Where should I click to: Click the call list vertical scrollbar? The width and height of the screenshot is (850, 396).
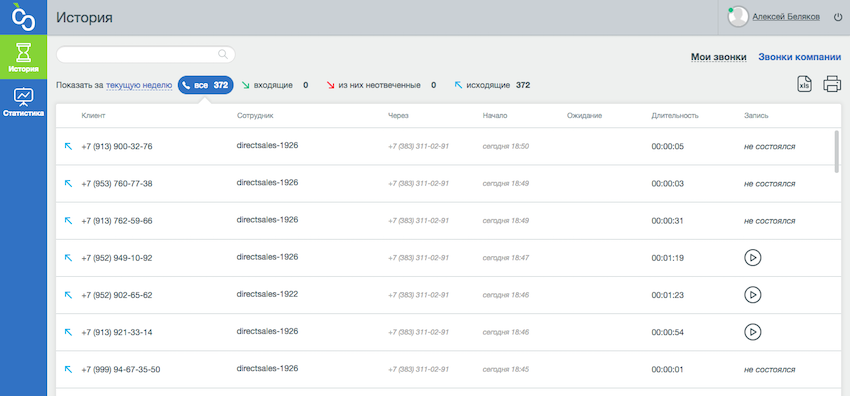[837, 151]
